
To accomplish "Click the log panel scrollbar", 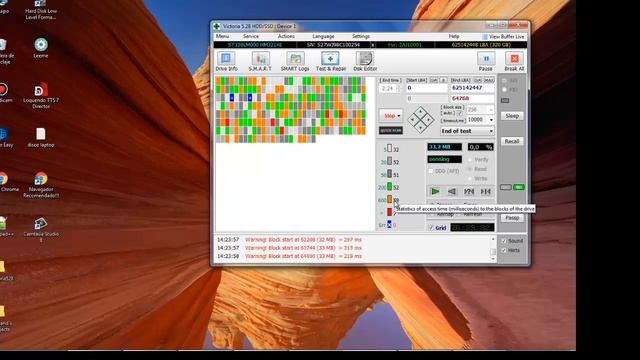I will (x=493, y=248).
